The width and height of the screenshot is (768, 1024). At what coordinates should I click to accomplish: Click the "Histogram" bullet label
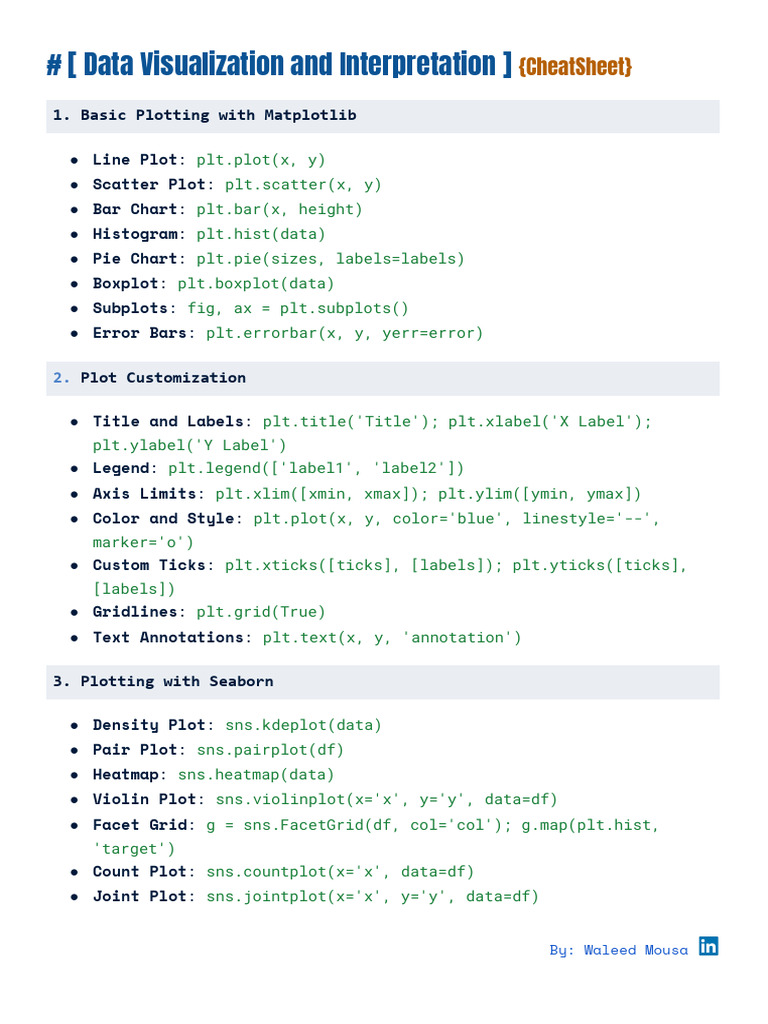[136, 234]
